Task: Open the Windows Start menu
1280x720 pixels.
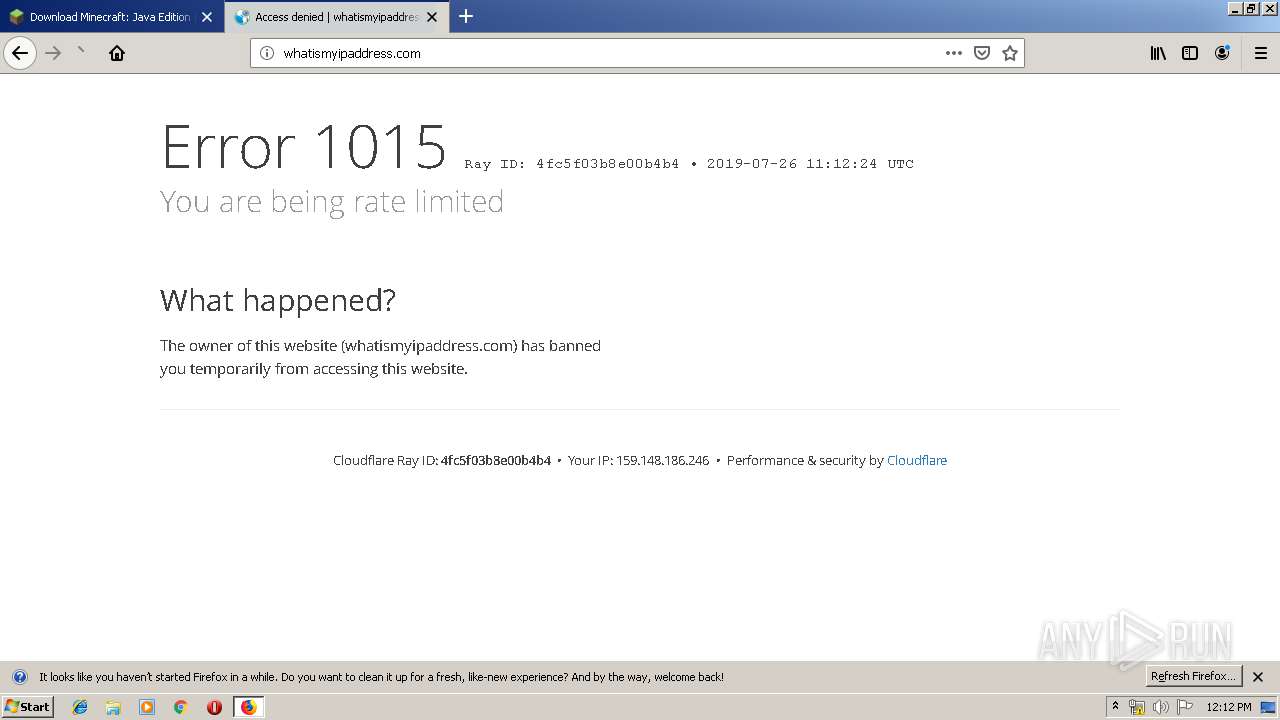Action: tap(27, 707)
